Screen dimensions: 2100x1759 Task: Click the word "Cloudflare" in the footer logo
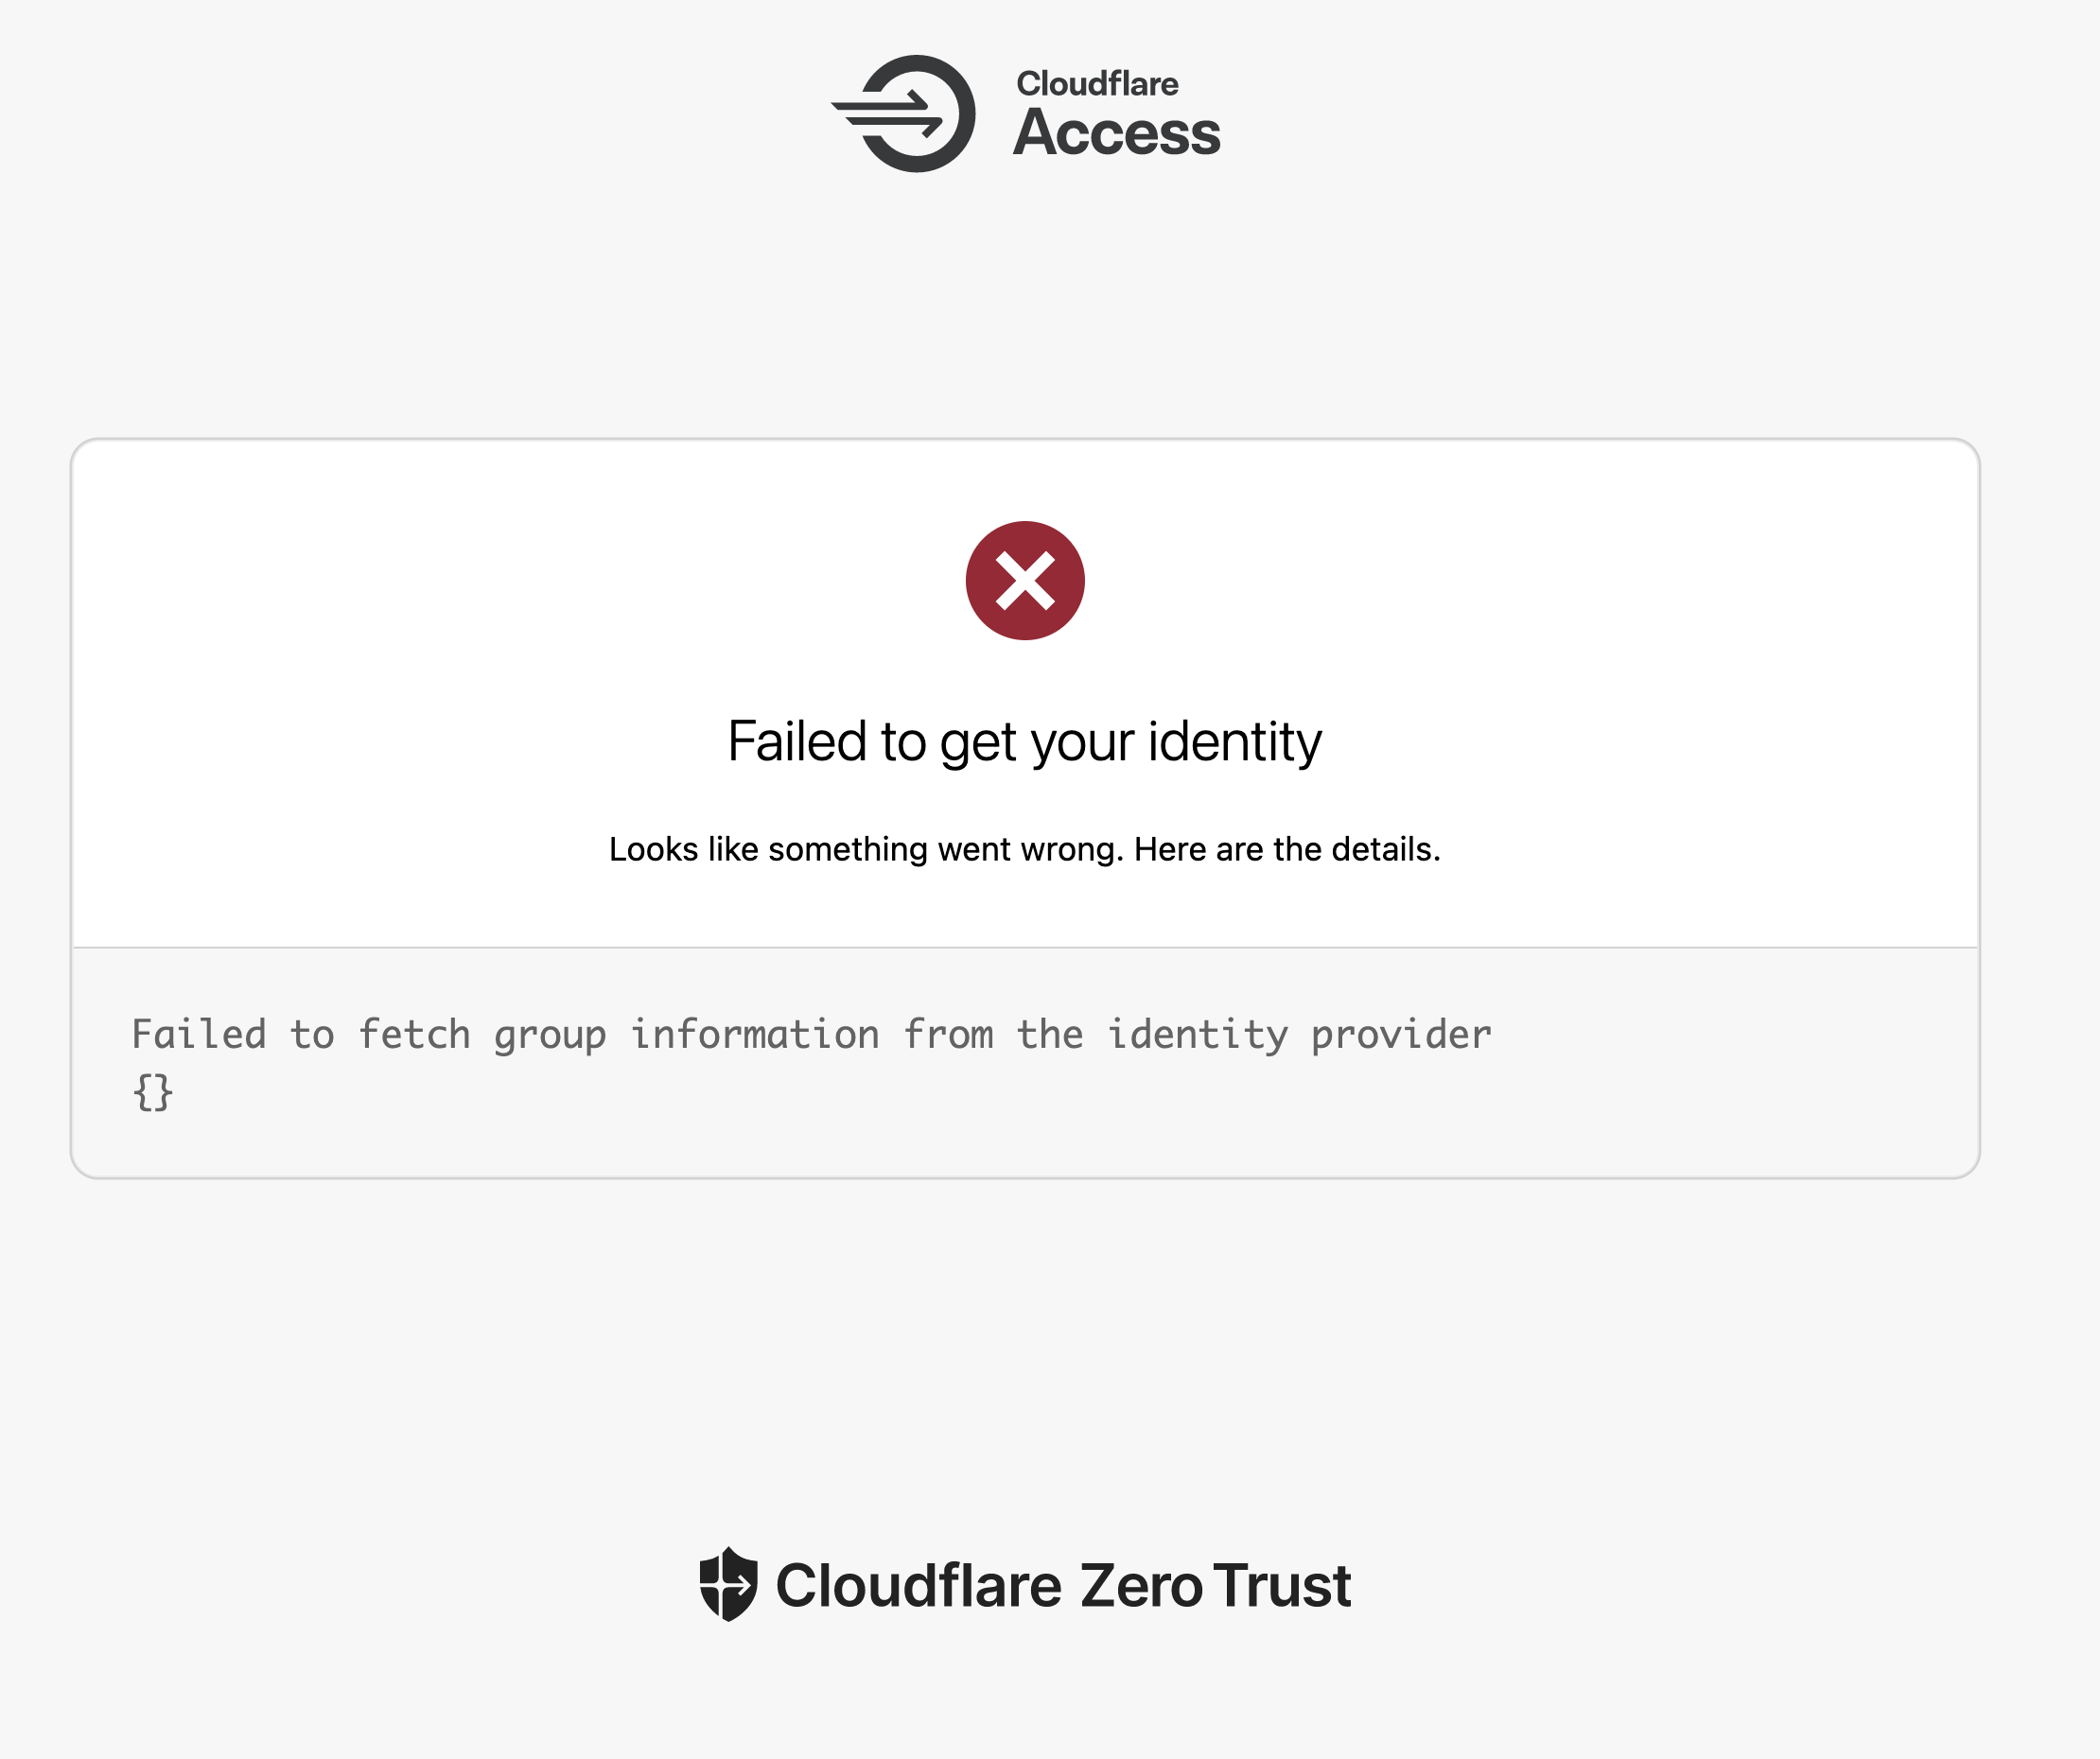918,1586
